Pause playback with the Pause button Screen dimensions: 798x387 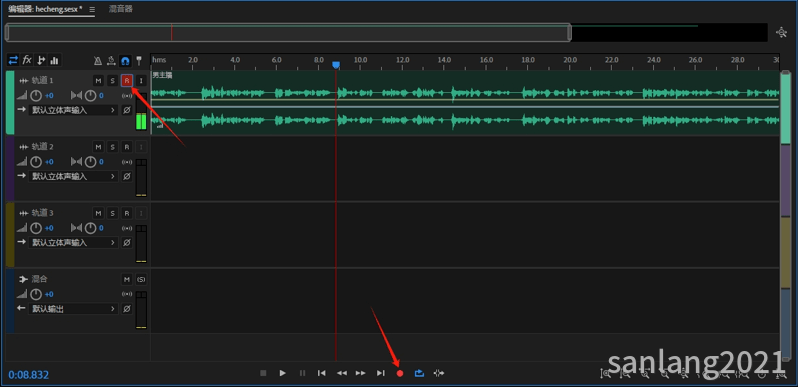(x=302, y=373)
